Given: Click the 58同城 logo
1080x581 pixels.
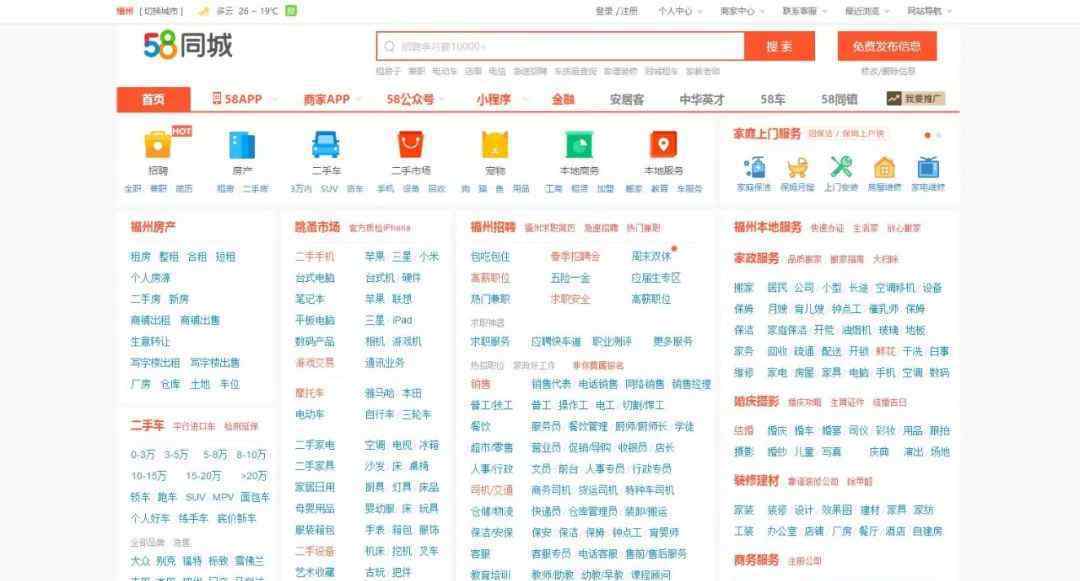Looking at the screenshot, I should point(187,45).
